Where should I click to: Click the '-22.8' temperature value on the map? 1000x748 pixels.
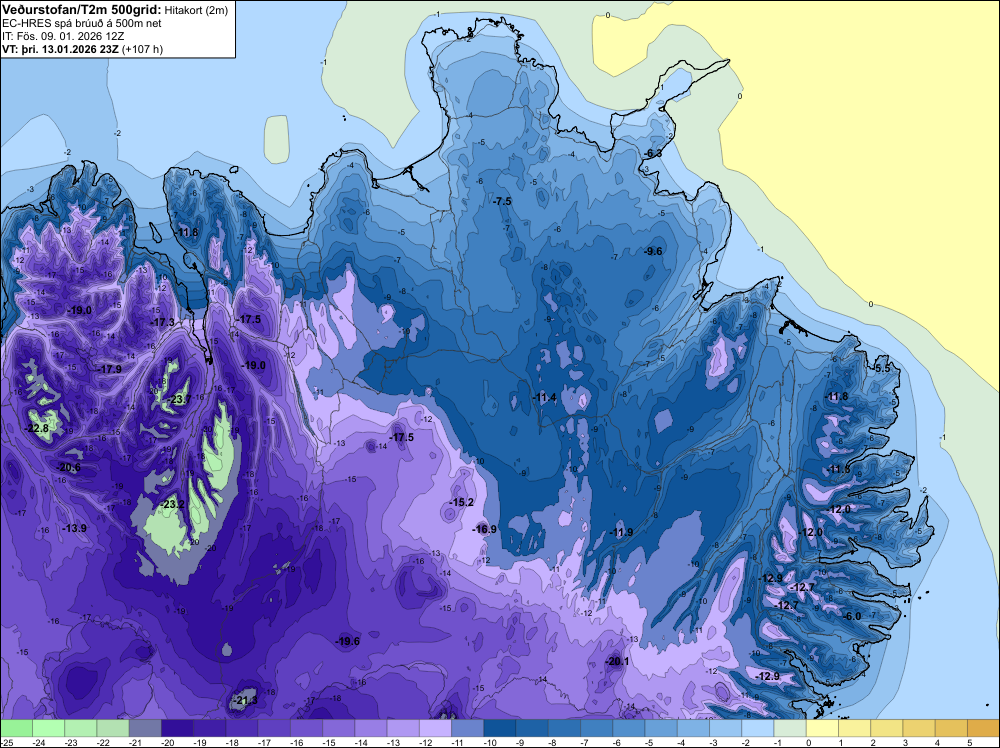click(x=36, y=429)
